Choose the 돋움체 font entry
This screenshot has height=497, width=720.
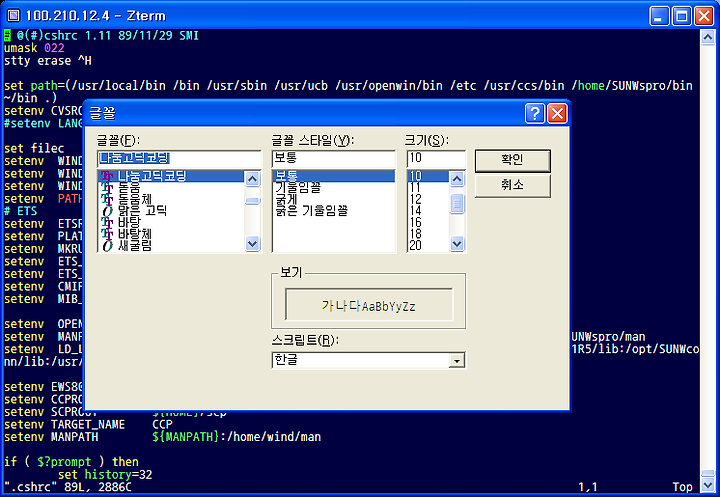135,199
